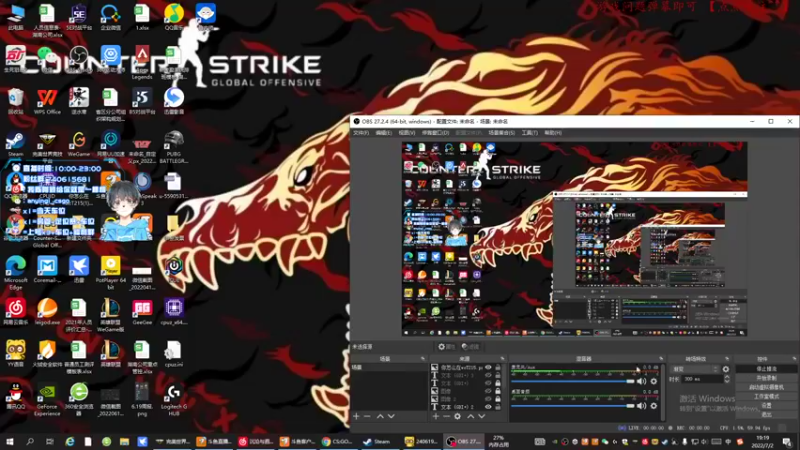The image size is (800, 450).
Task: Open 视图(V) menu in OBS
Action: [407, 133]
